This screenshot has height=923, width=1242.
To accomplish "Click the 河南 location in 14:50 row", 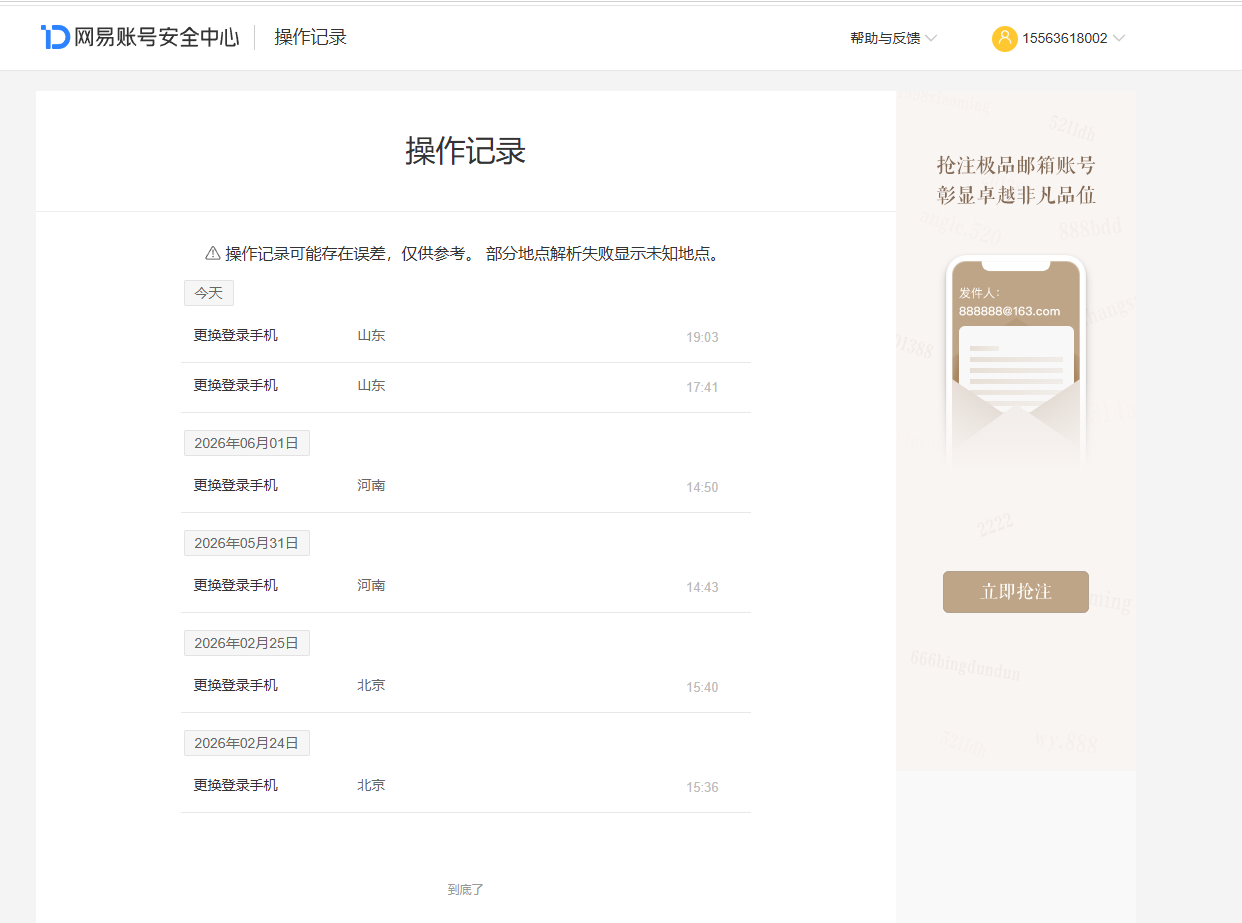I will (x=371, y=485).
